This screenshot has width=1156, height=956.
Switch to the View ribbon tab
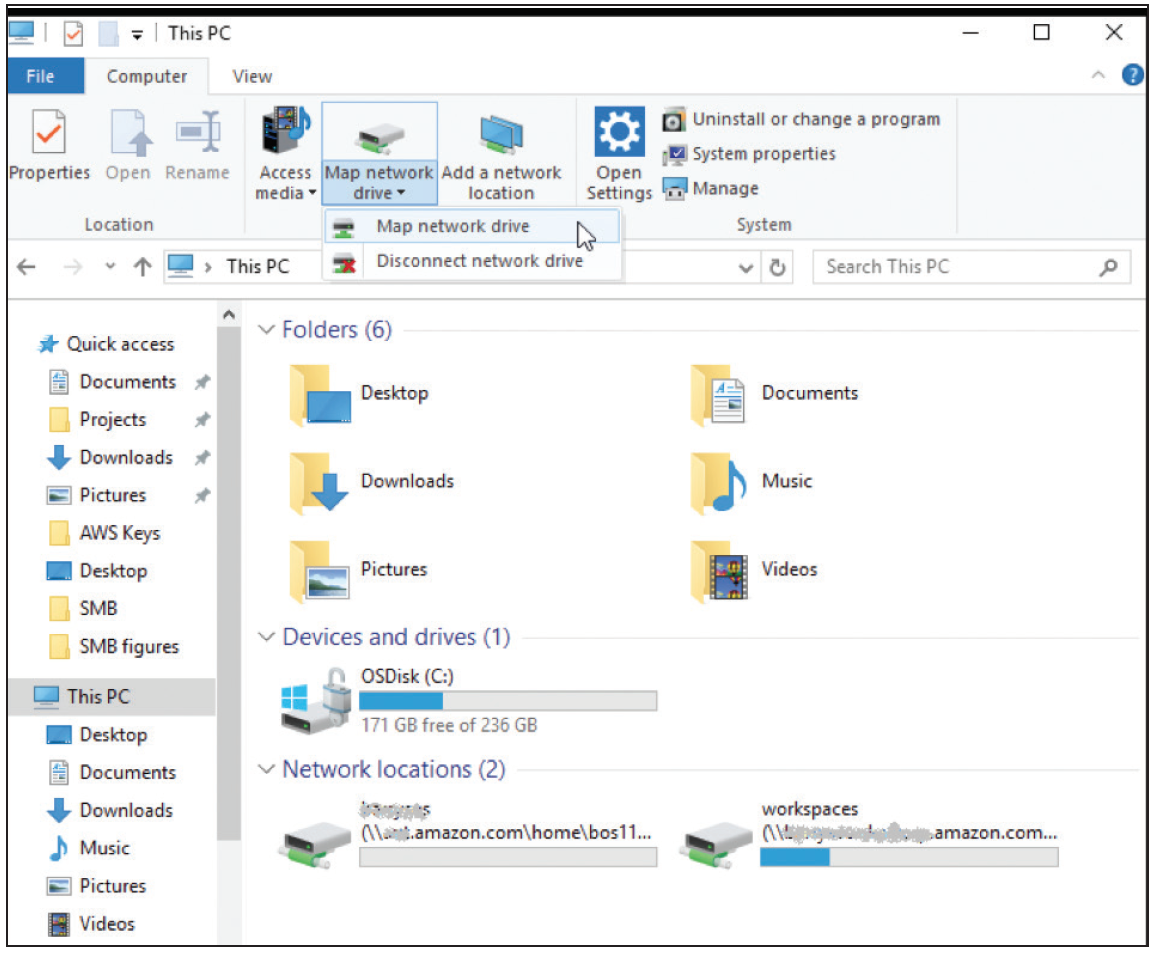pyautogui.click(x=252, y=76)
